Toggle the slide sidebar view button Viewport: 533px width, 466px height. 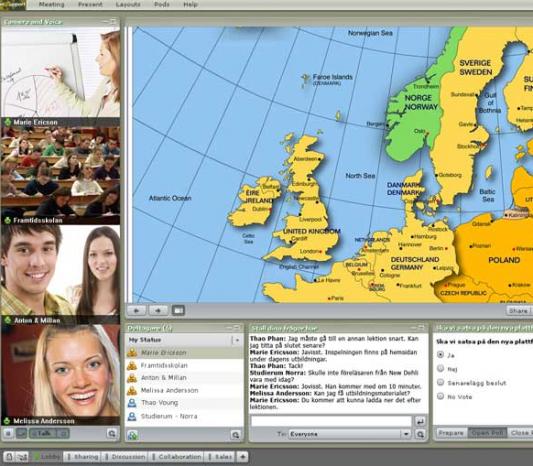(x=178, y=310)
